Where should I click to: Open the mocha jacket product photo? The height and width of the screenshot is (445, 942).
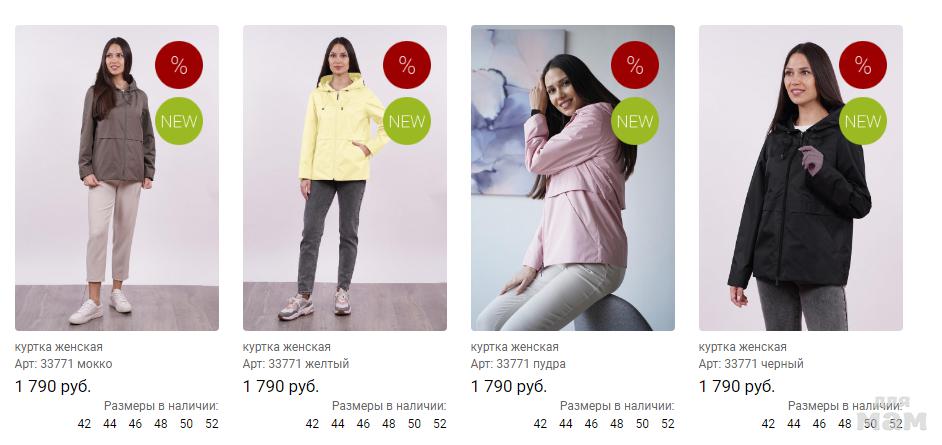click(x=117, y=178)
